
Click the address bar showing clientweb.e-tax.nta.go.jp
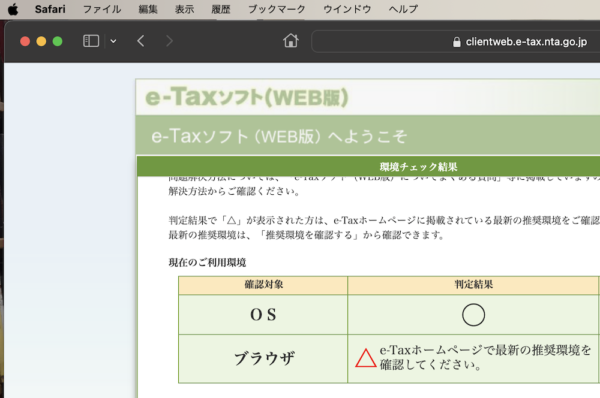coord(455,41)
